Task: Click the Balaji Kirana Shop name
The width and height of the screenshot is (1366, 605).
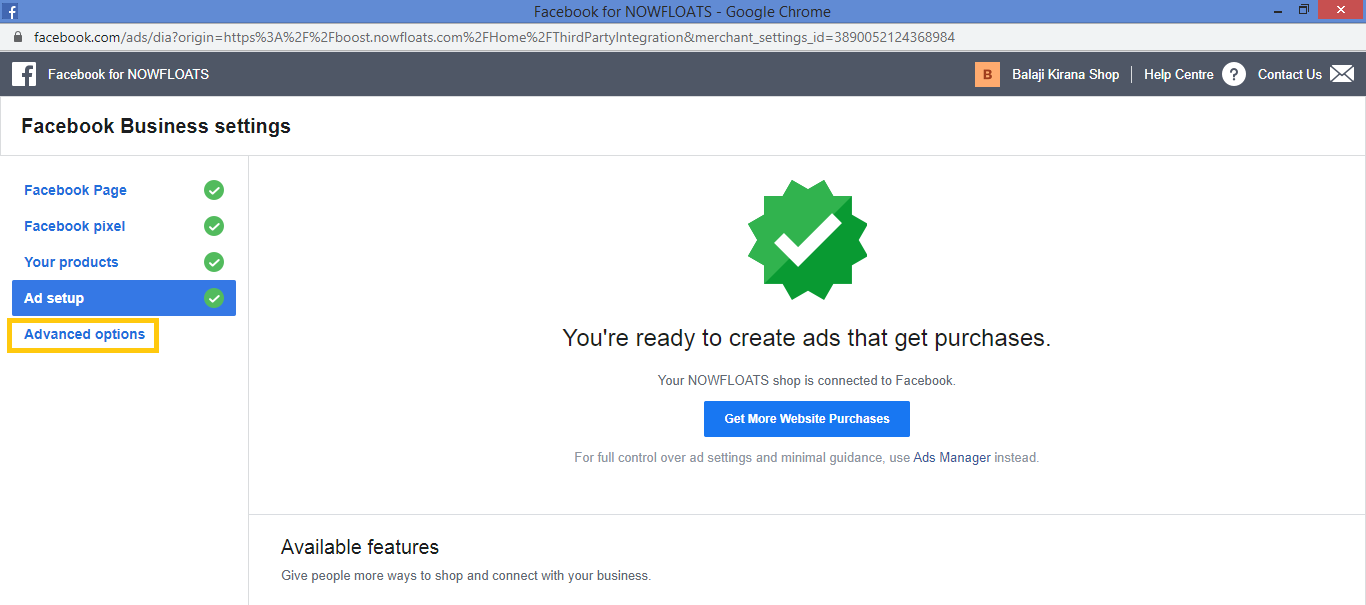Action: [x=1065, y=74]
